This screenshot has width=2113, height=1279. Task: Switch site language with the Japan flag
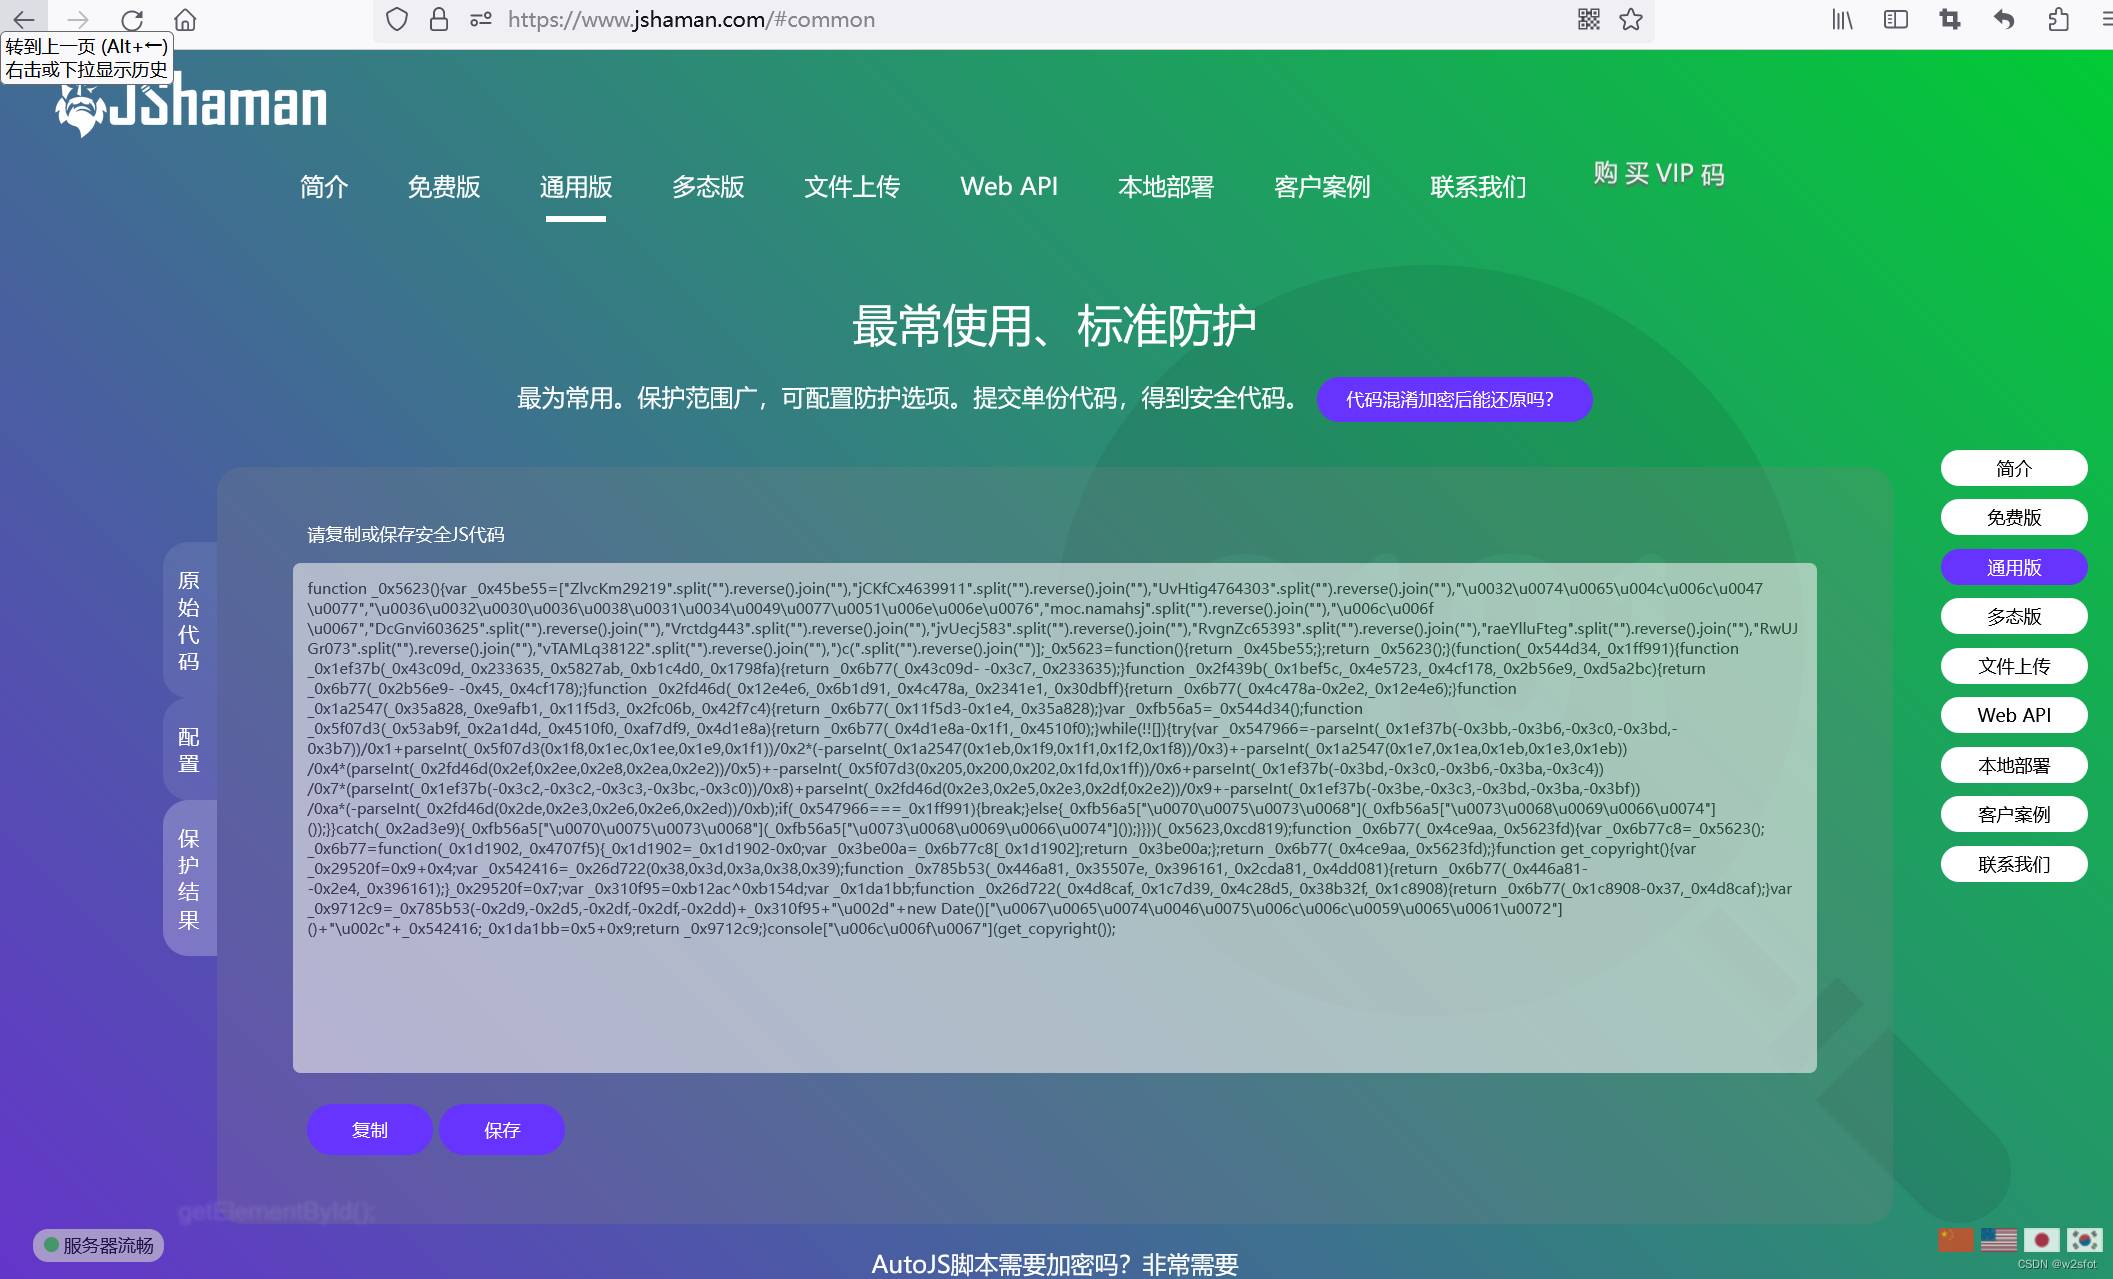[x=2040, y=1239]
